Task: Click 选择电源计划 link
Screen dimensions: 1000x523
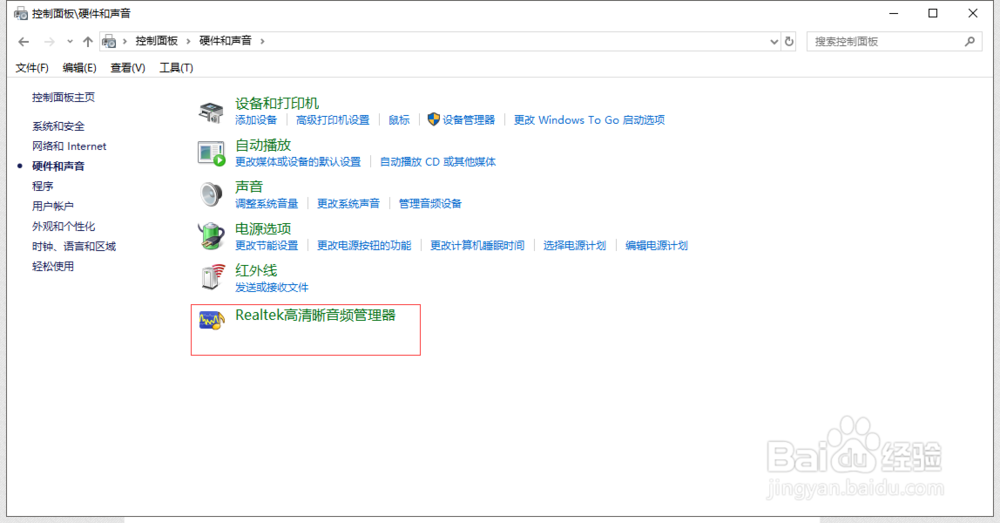Action: [575, 246]
